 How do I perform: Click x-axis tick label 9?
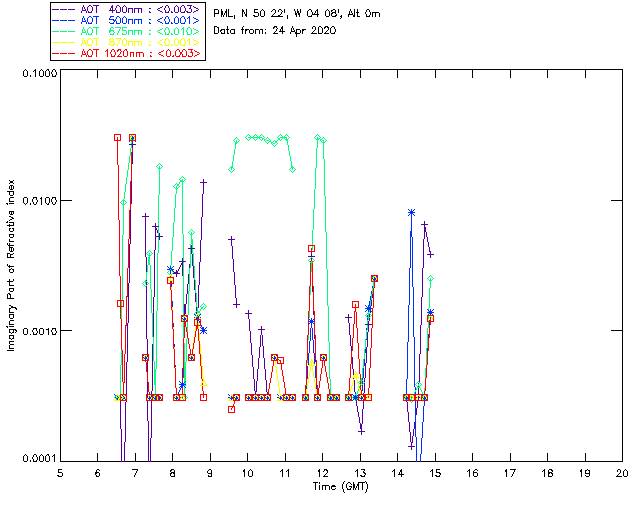pyautogui.click(x=210, y=473)
